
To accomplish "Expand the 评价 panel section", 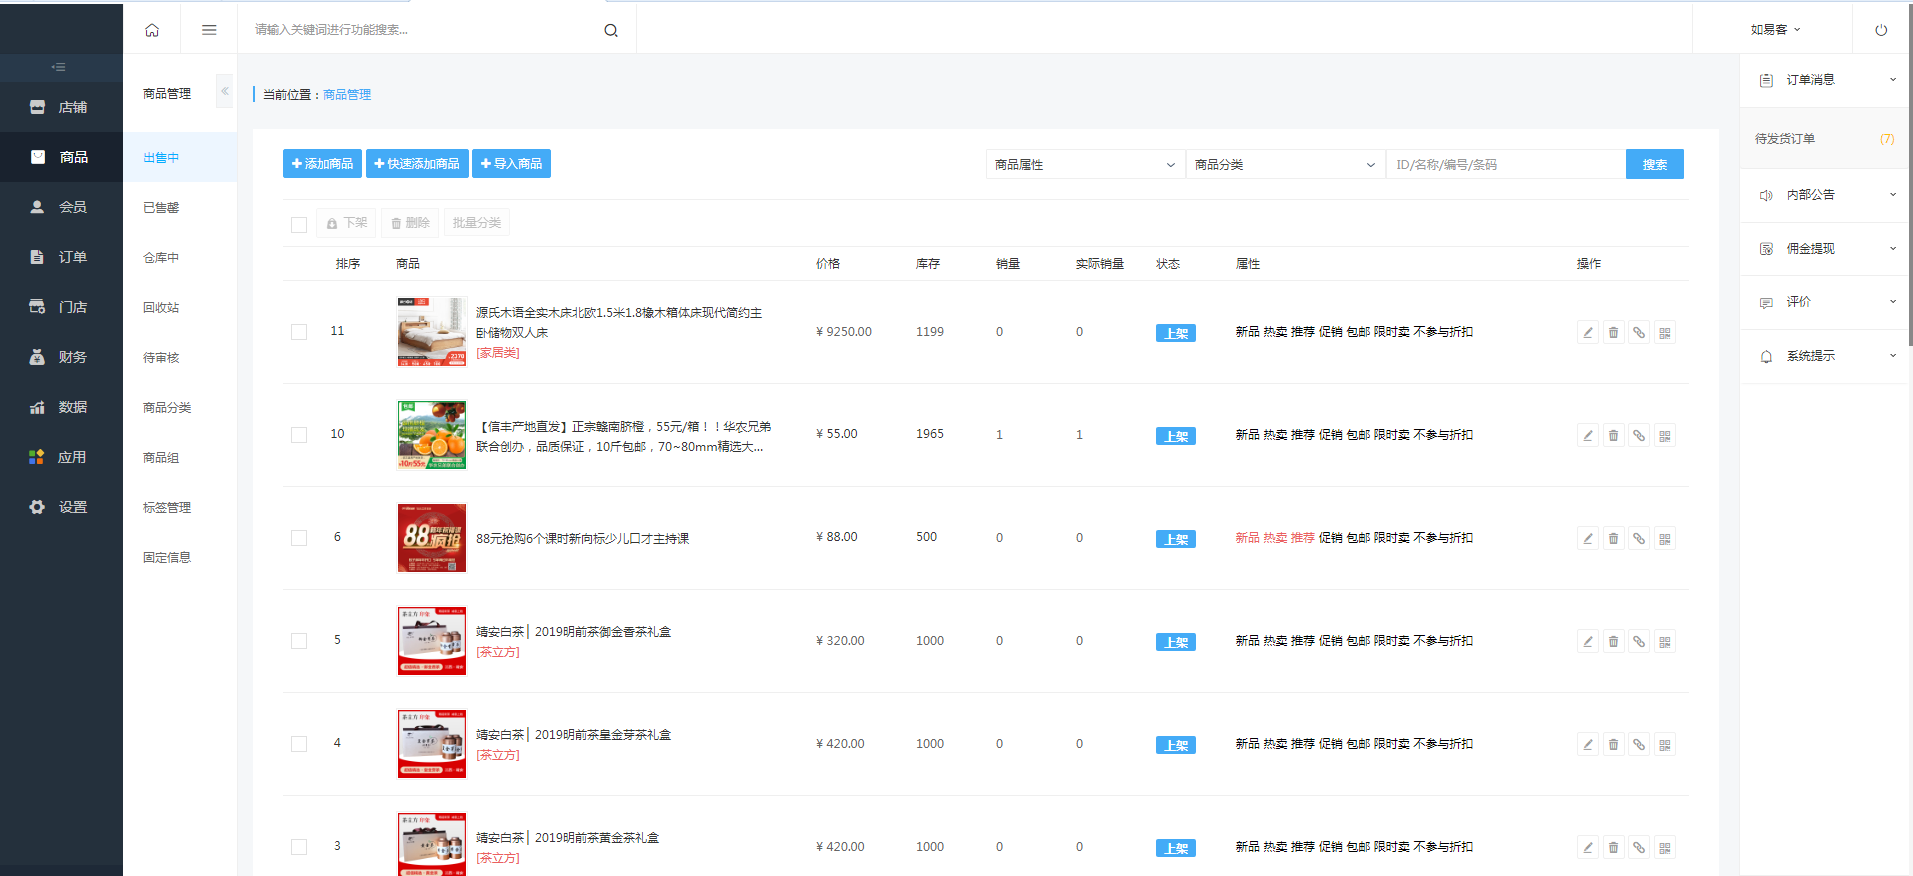I will point(1825,302).
